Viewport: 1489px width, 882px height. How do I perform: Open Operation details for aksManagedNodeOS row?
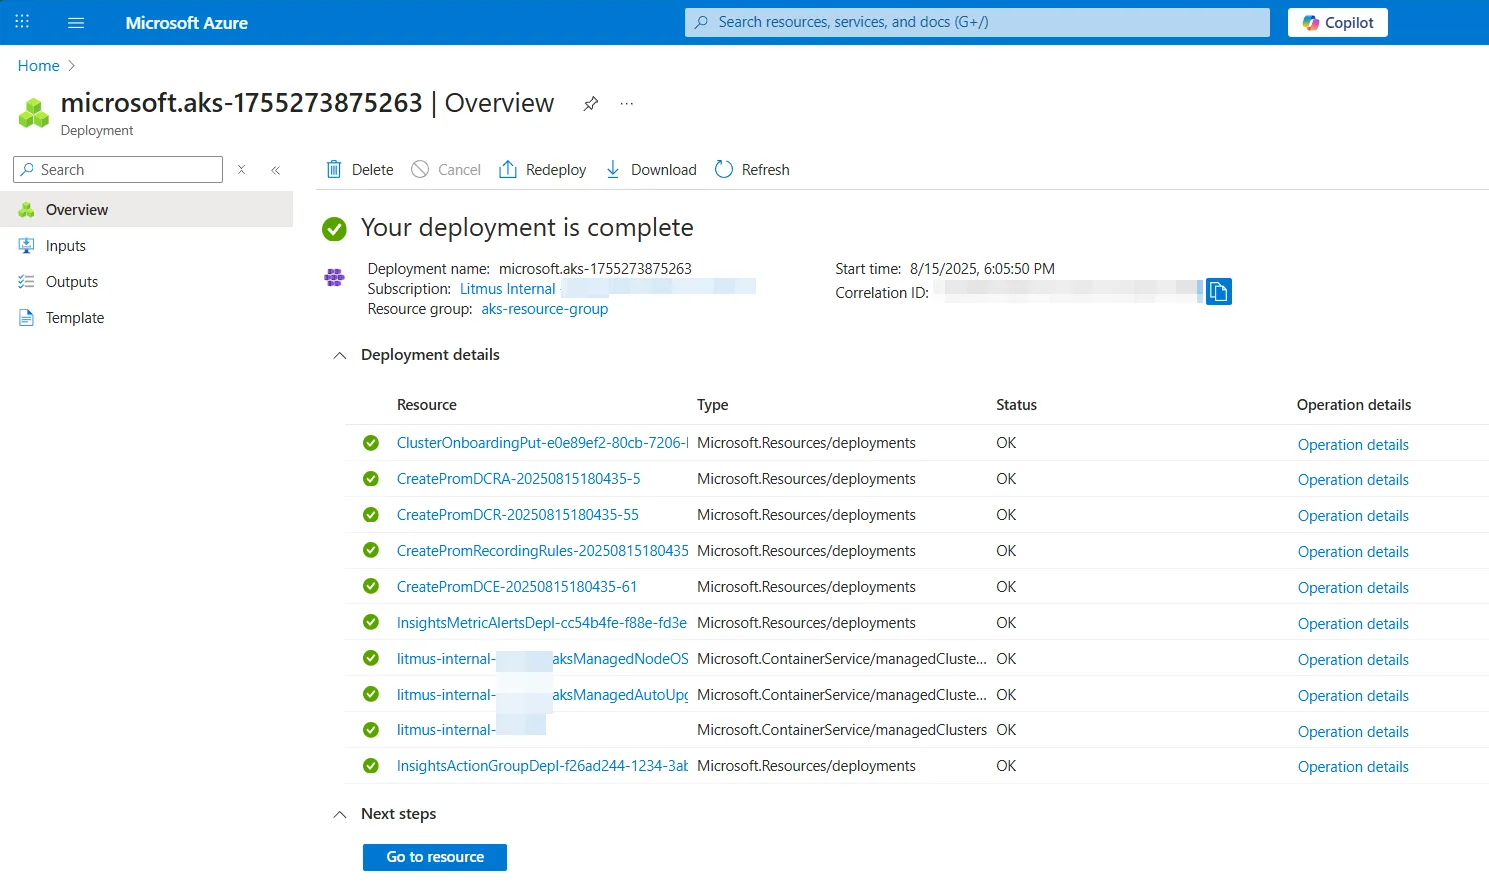pyautogui.click(x=1353, y=660)
